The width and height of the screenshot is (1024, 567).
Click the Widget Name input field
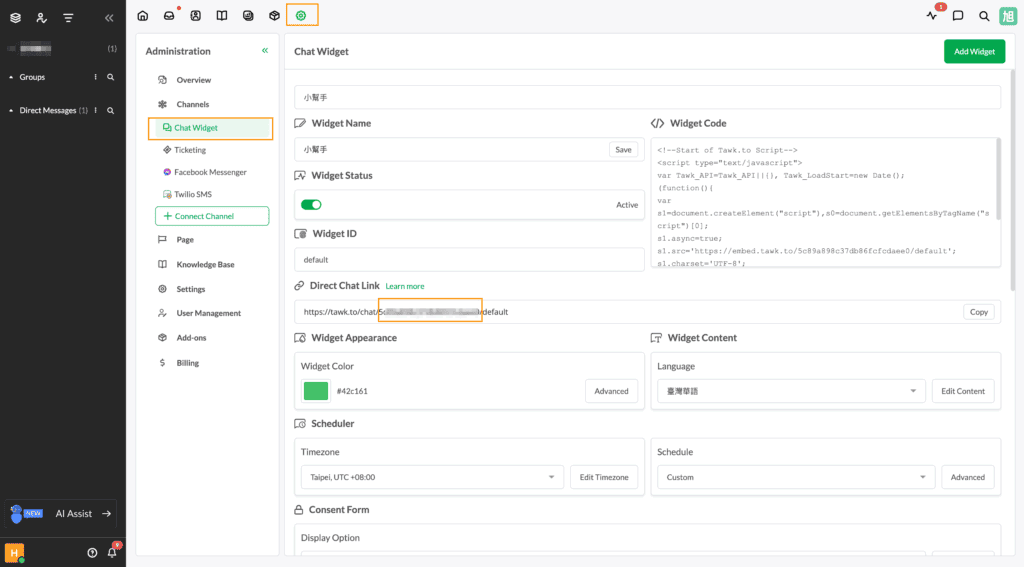click(x=450, y=149)
